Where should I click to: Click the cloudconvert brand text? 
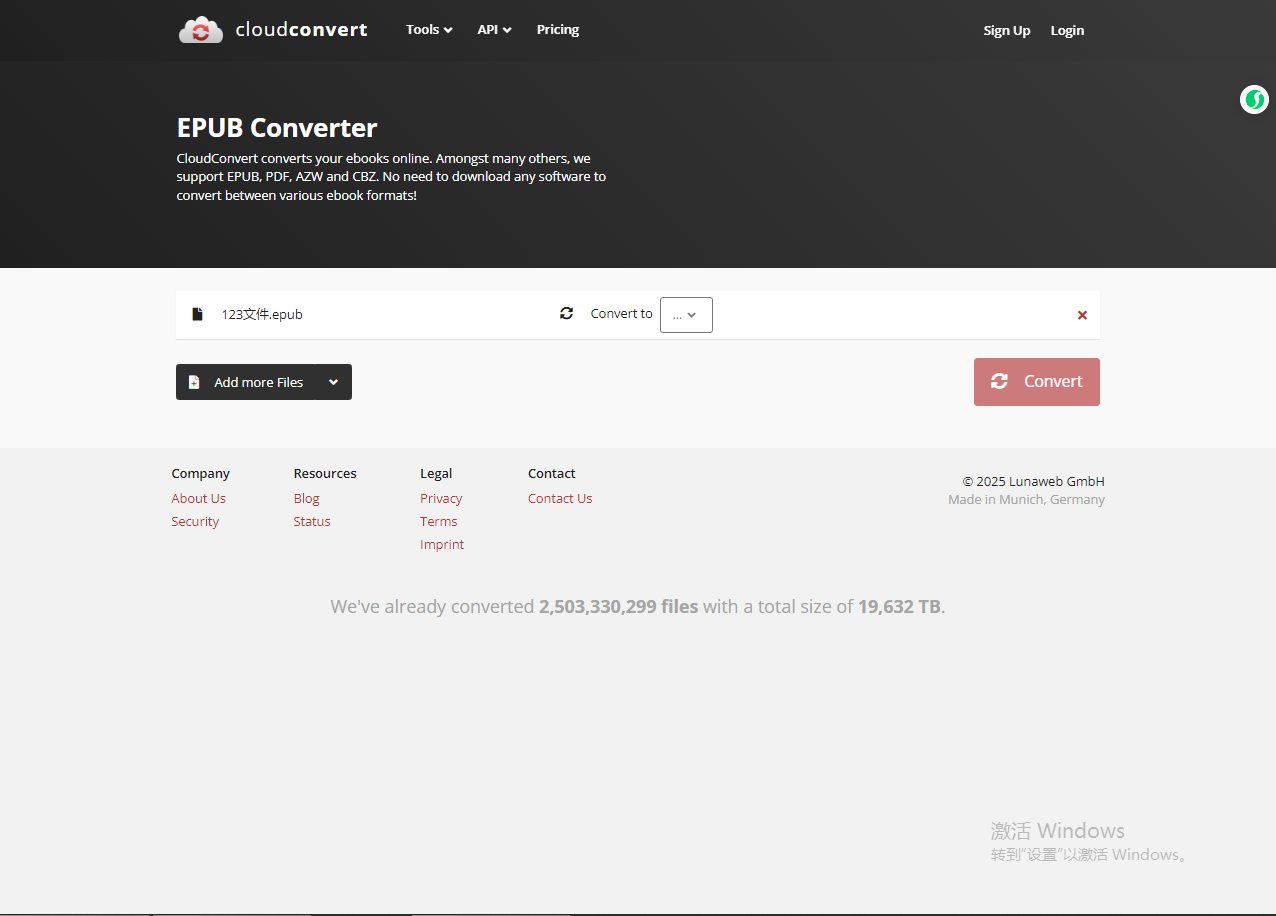pos(301,30)
